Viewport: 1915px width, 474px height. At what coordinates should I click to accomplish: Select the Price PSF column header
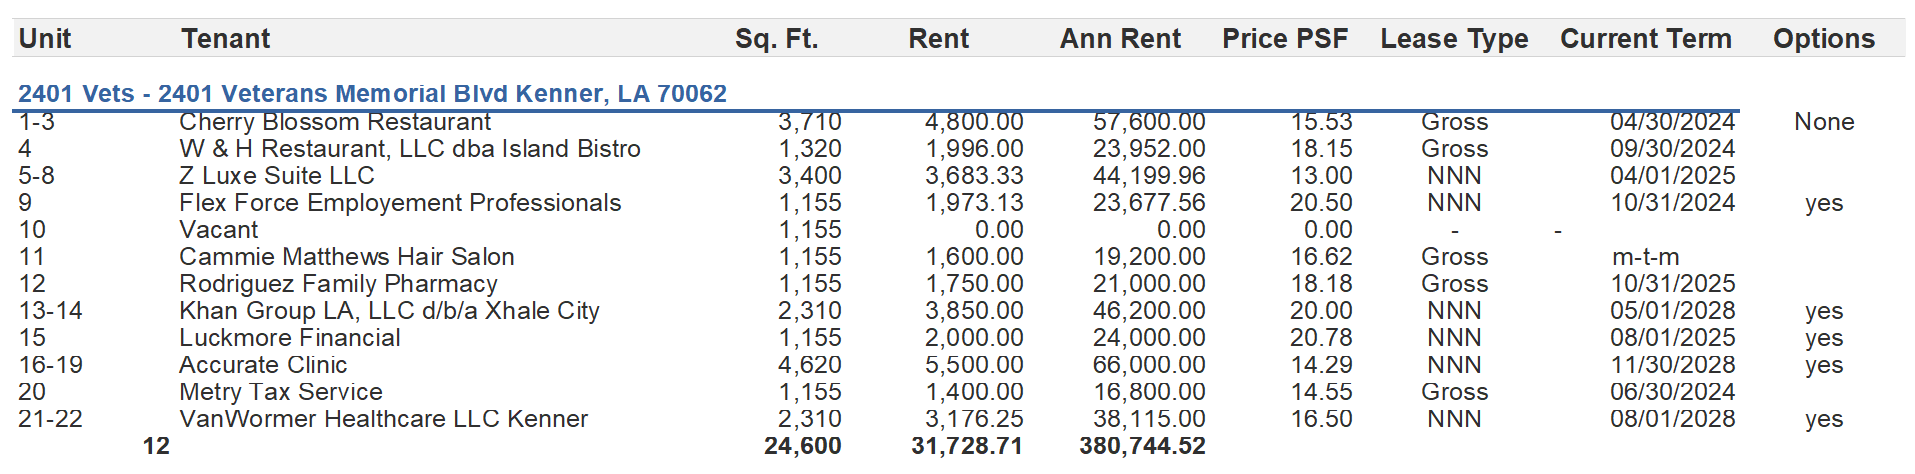tap(1285, 39)
